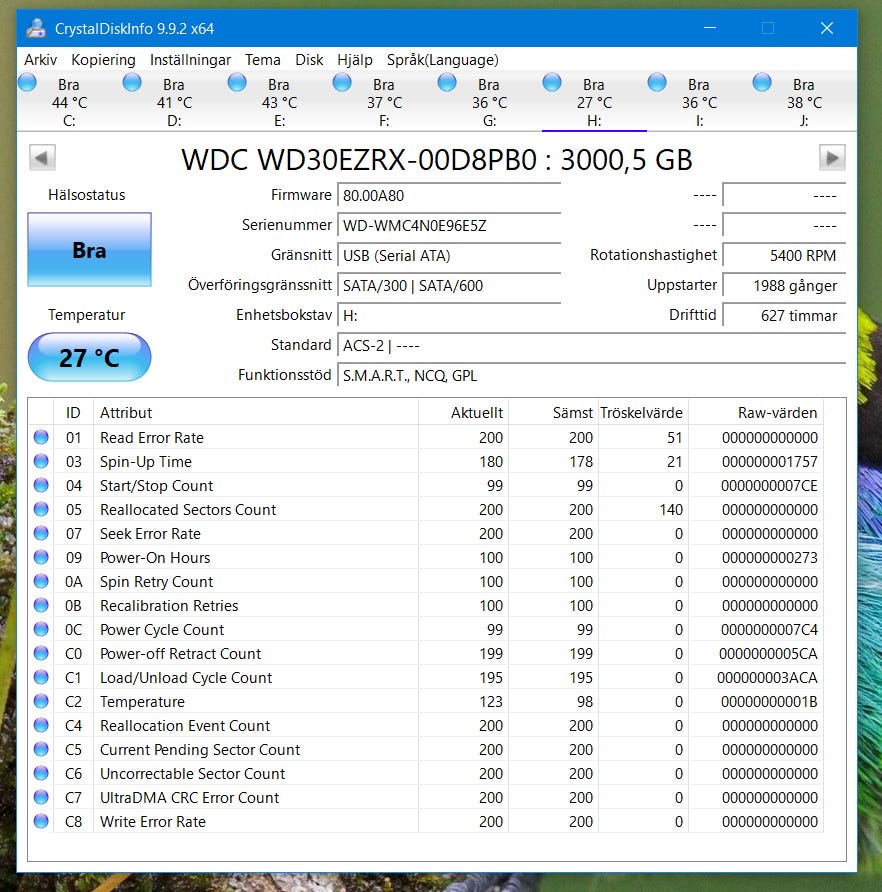
Task: Click status orb of Power-On Hours row
Action: click(41, 557)
